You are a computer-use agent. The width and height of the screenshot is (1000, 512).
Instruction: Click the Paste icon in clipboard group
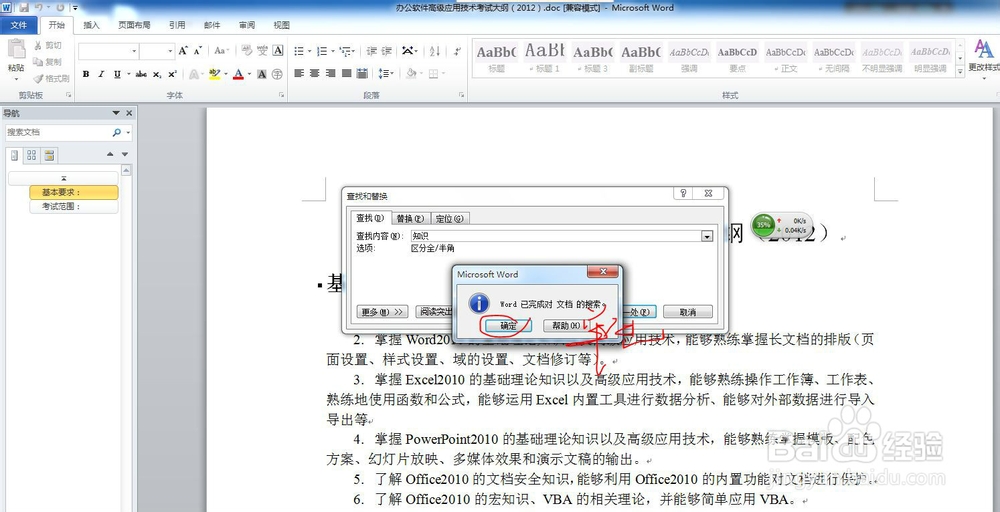[16, 50]
